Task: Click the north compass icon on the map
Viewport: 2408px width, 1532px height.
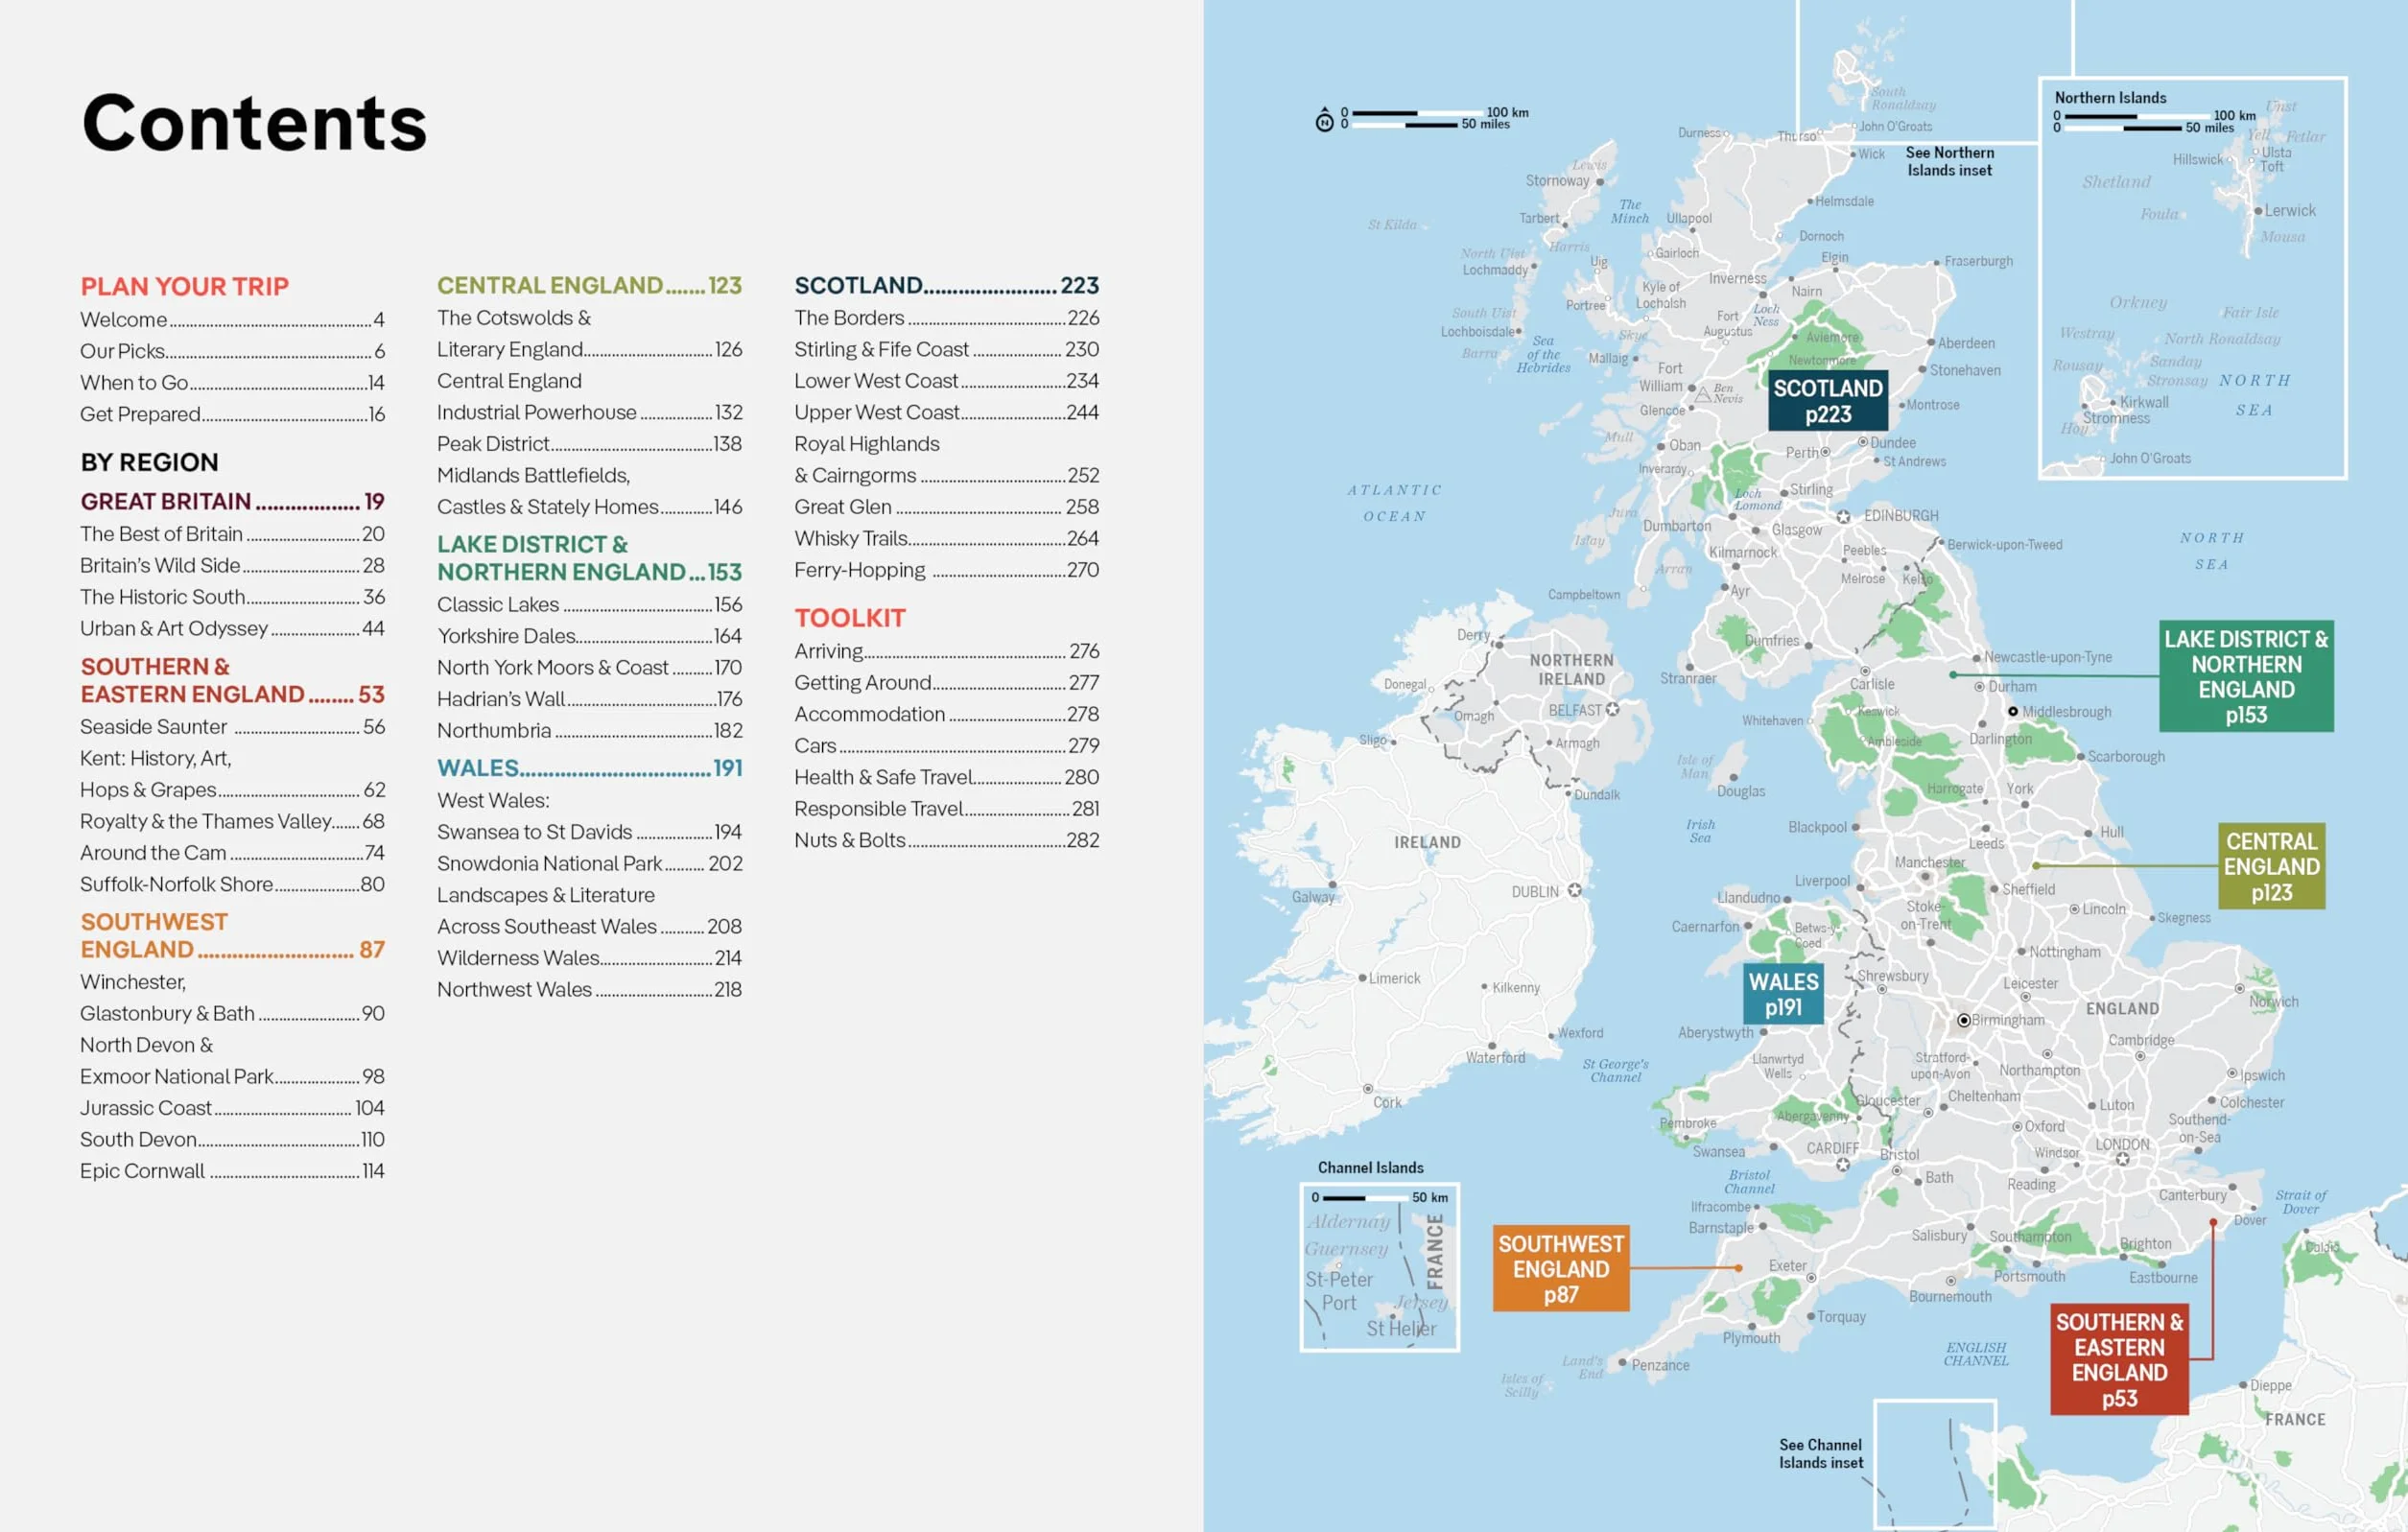Action: 1324,120
